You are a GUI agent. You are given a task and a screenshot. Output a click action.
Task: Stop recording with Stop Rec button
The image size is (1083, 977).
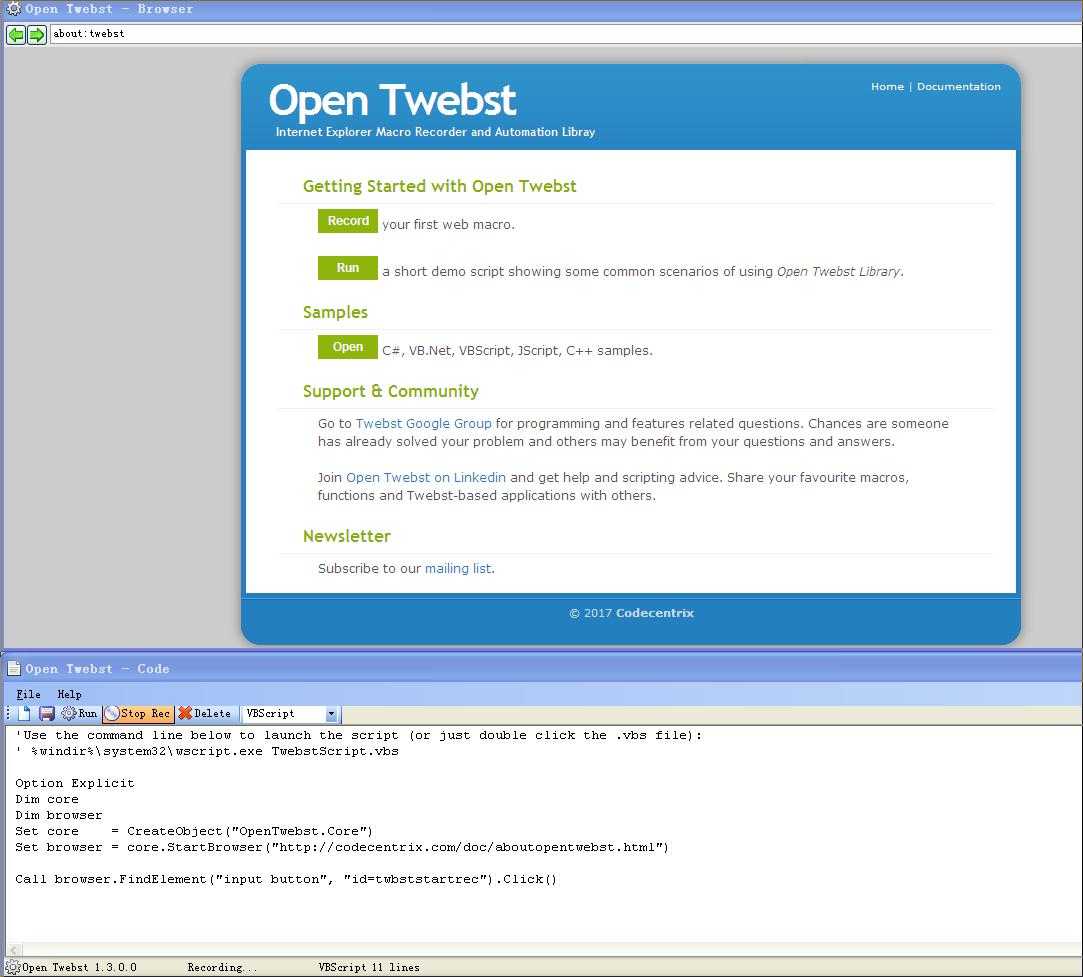(138, 713)
